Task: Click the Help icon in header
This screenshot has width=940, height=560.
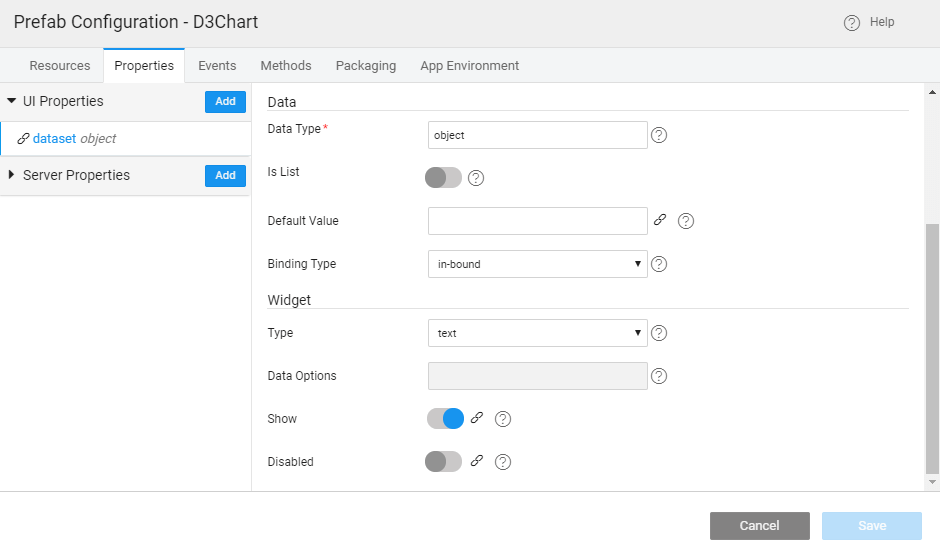Action: [852, 23]
